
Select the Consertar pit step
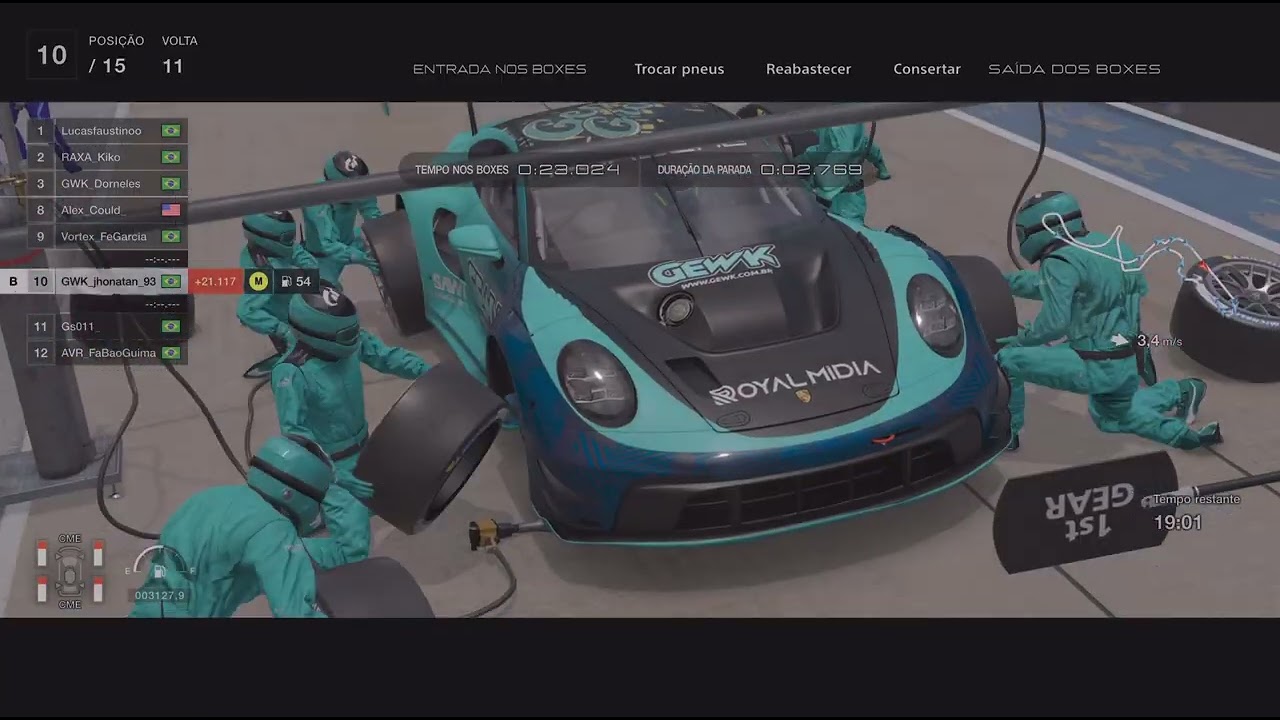[x=927, y=69]
